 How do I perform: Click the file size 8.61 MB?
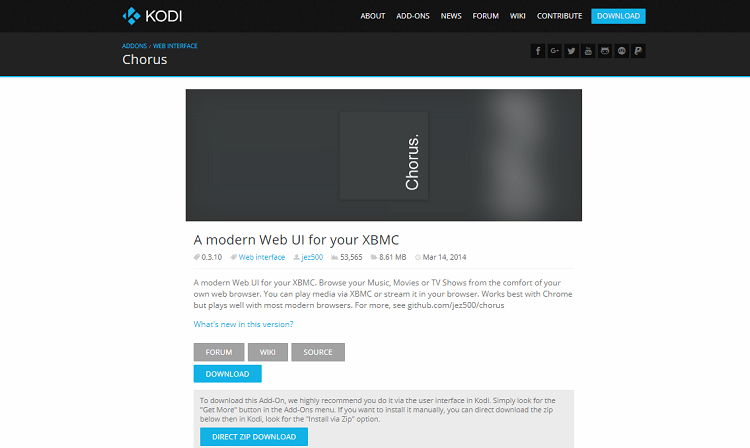(393, 257)
